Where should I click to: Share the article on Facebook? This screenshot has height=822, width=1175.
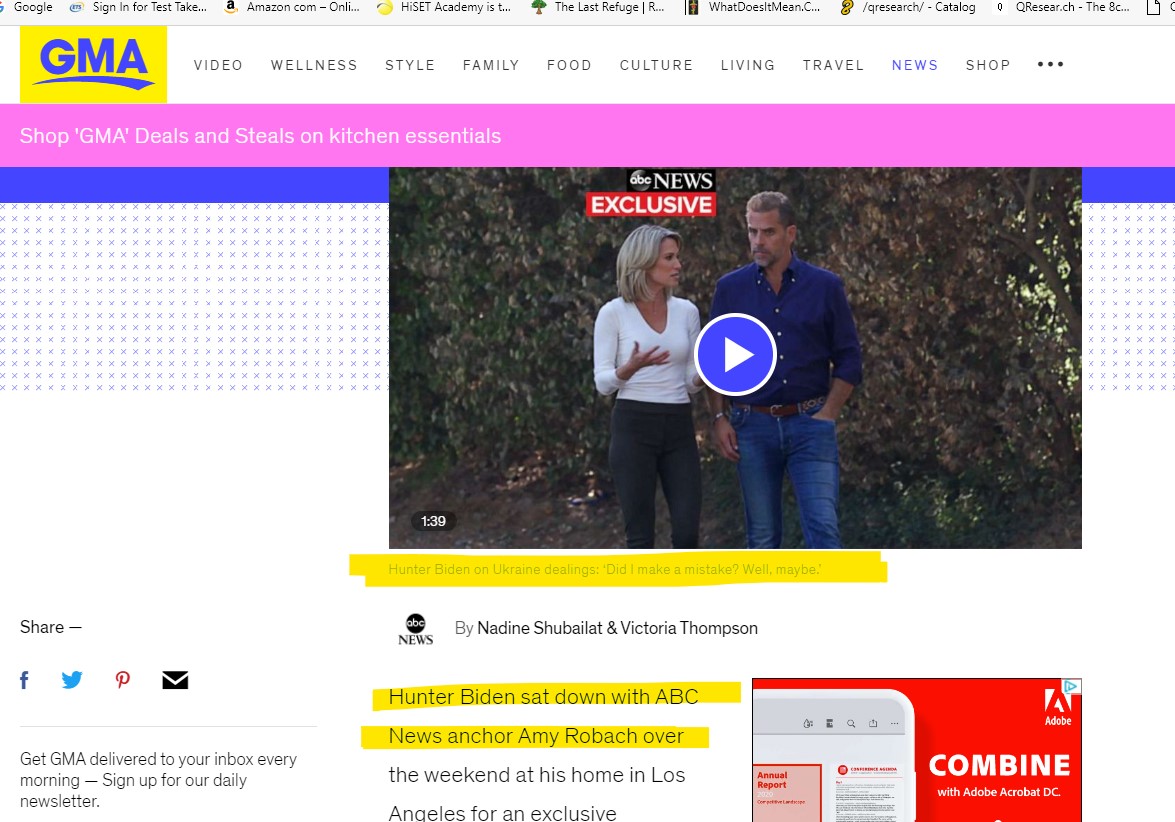point(25,680)
